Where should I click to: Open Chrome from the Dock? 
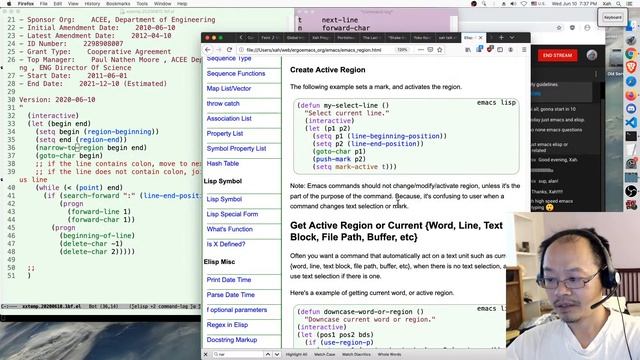[631, 53]
